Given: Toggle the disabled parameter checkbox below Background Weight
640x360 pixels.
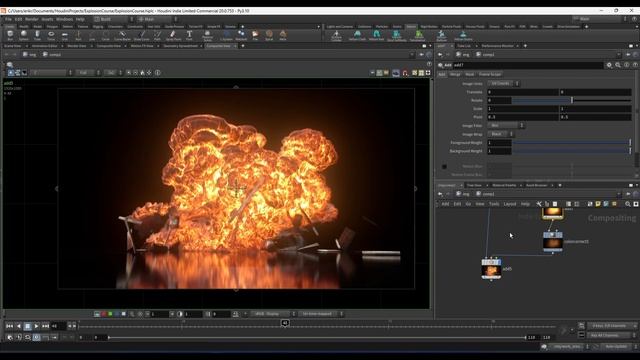Looking at the screenshot, I should [x=444, y=167].
